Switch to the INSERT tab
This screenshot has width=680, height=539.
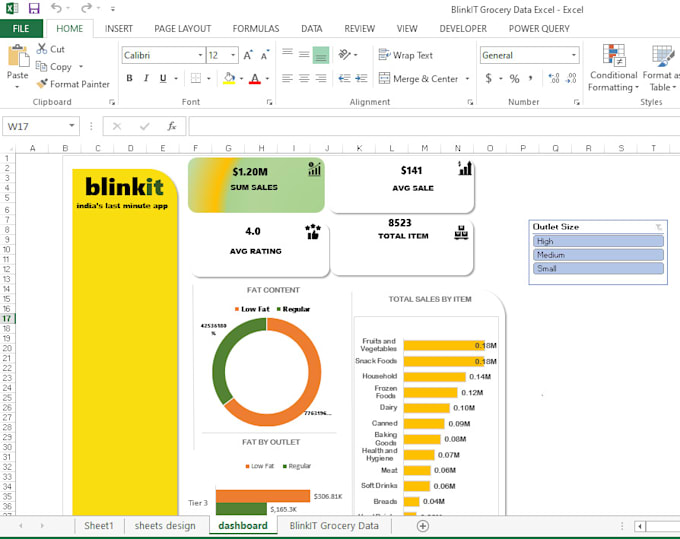[x=118, y=29]
